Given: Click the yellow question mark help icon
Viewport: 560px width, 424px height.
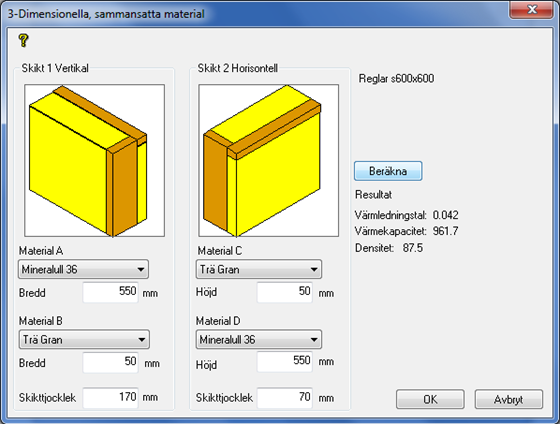Looking at the screenshot, I should click(x=24, y=40).
